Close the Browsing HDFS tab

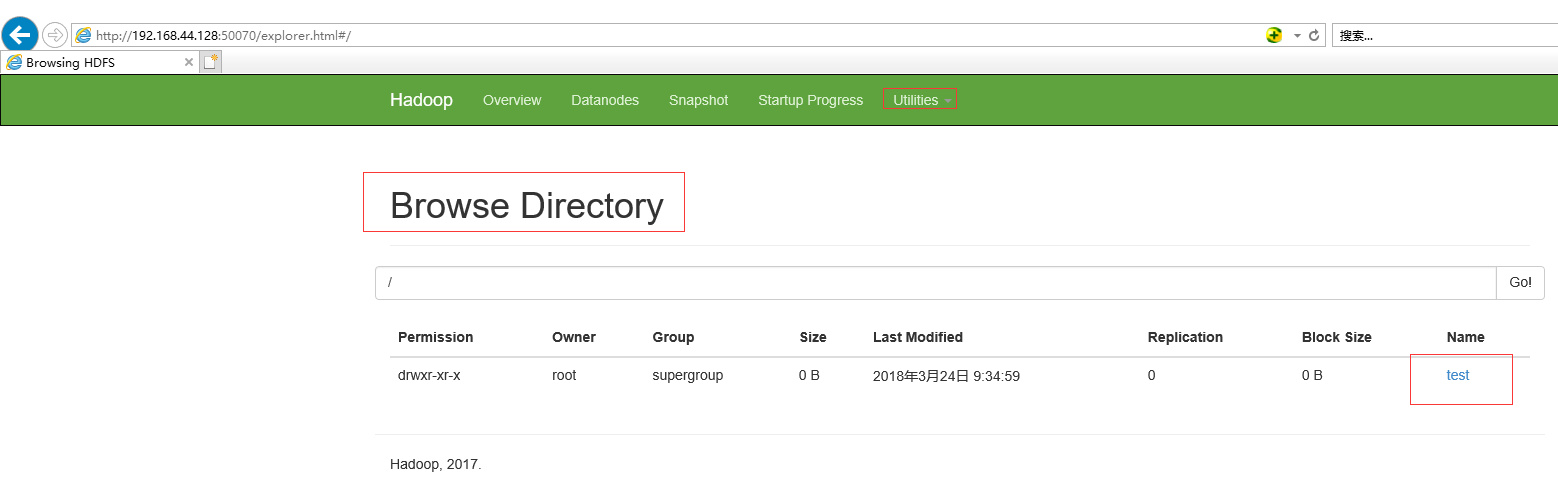pos(189,62)
